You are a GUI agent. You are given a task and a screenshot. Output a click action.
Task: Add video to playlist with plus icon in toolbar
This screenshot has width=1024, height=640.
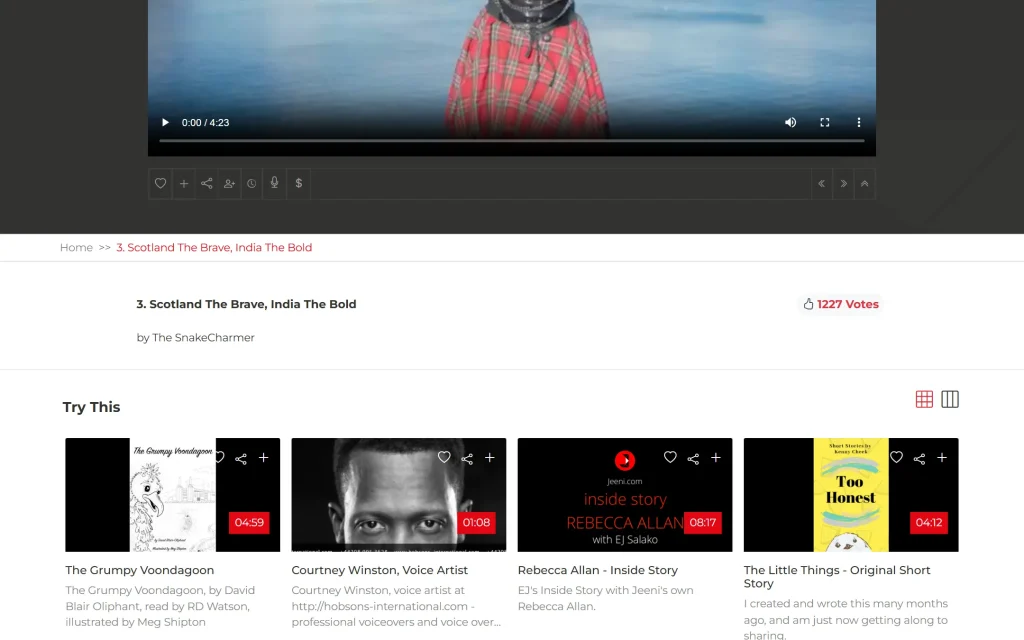(x=184, y=184)
